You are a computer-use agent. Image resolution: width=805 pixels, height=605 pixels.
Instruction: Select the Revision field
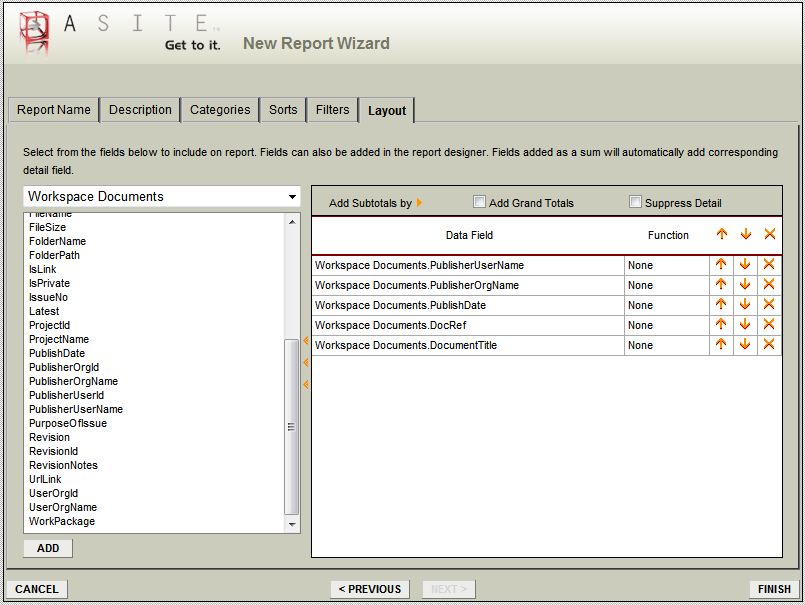49,437
